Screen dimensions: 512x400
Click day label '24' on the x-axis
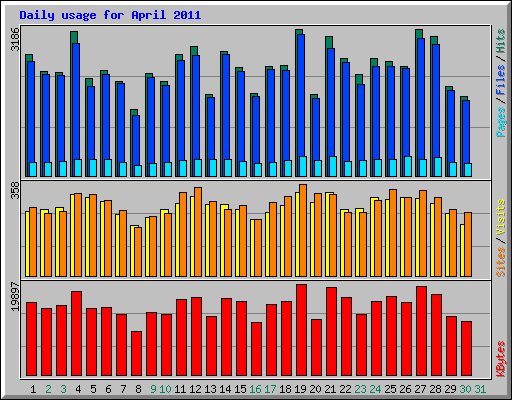pos(375,389)
